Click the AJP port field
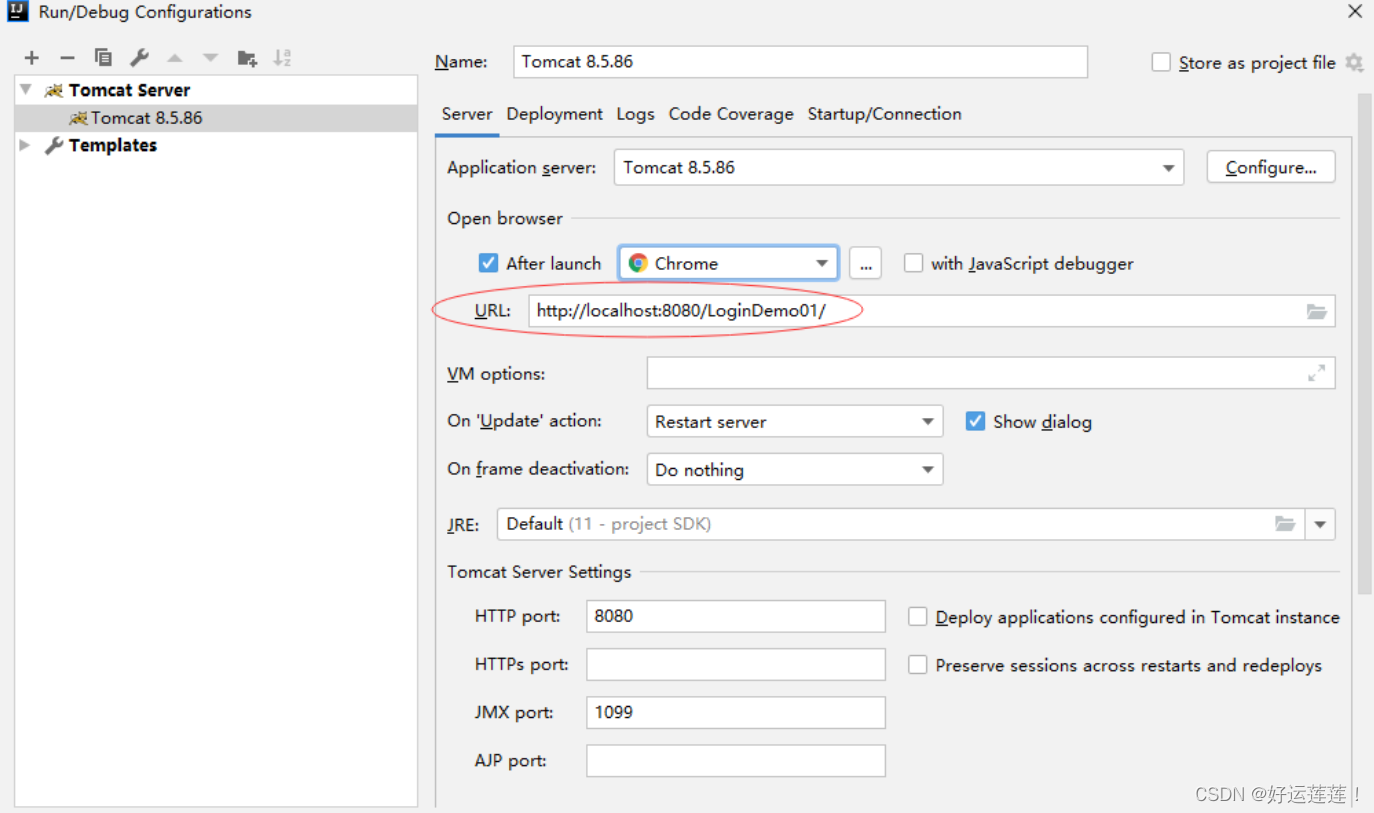The height and width of the screenshot is (813, 1374). coord(736,760)
